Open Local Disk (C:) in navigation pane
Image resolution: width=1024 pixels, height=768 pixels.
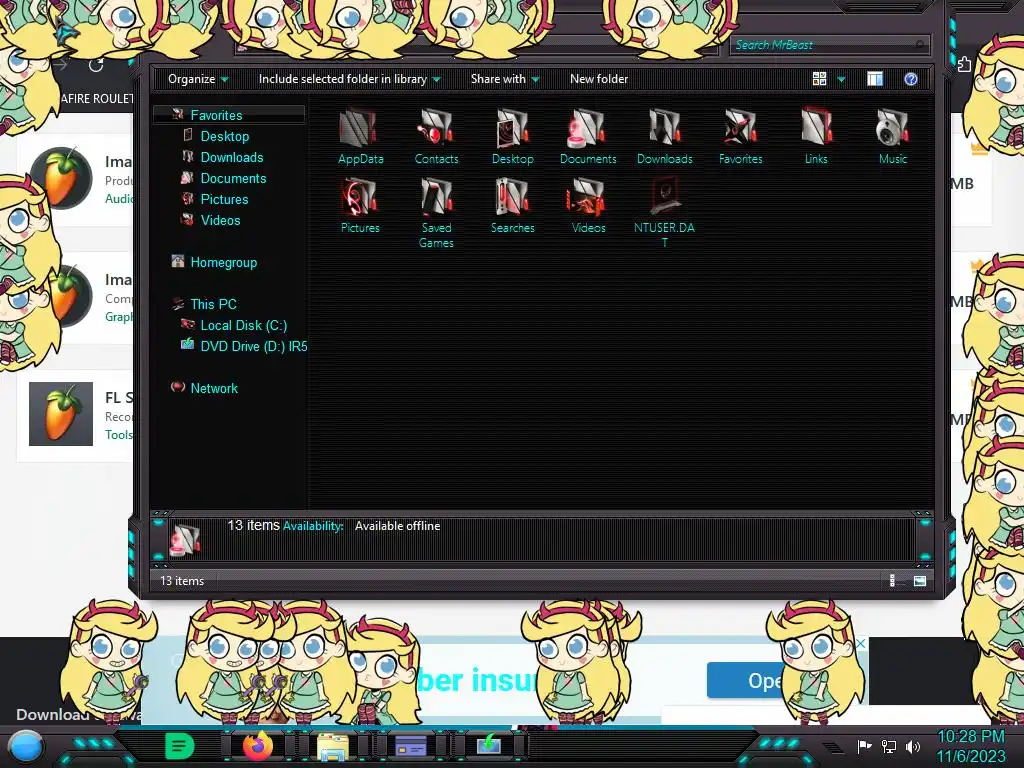pos(244,325)
